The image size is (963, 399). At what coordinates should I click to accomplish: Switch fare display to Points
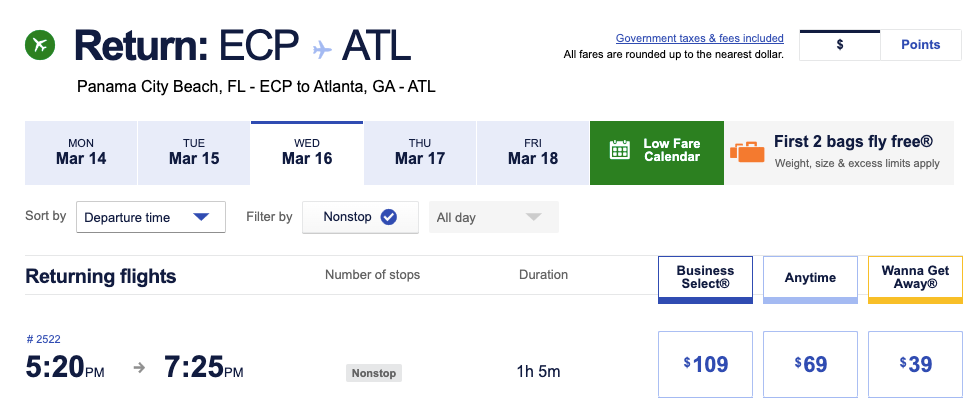click(921, 45)
